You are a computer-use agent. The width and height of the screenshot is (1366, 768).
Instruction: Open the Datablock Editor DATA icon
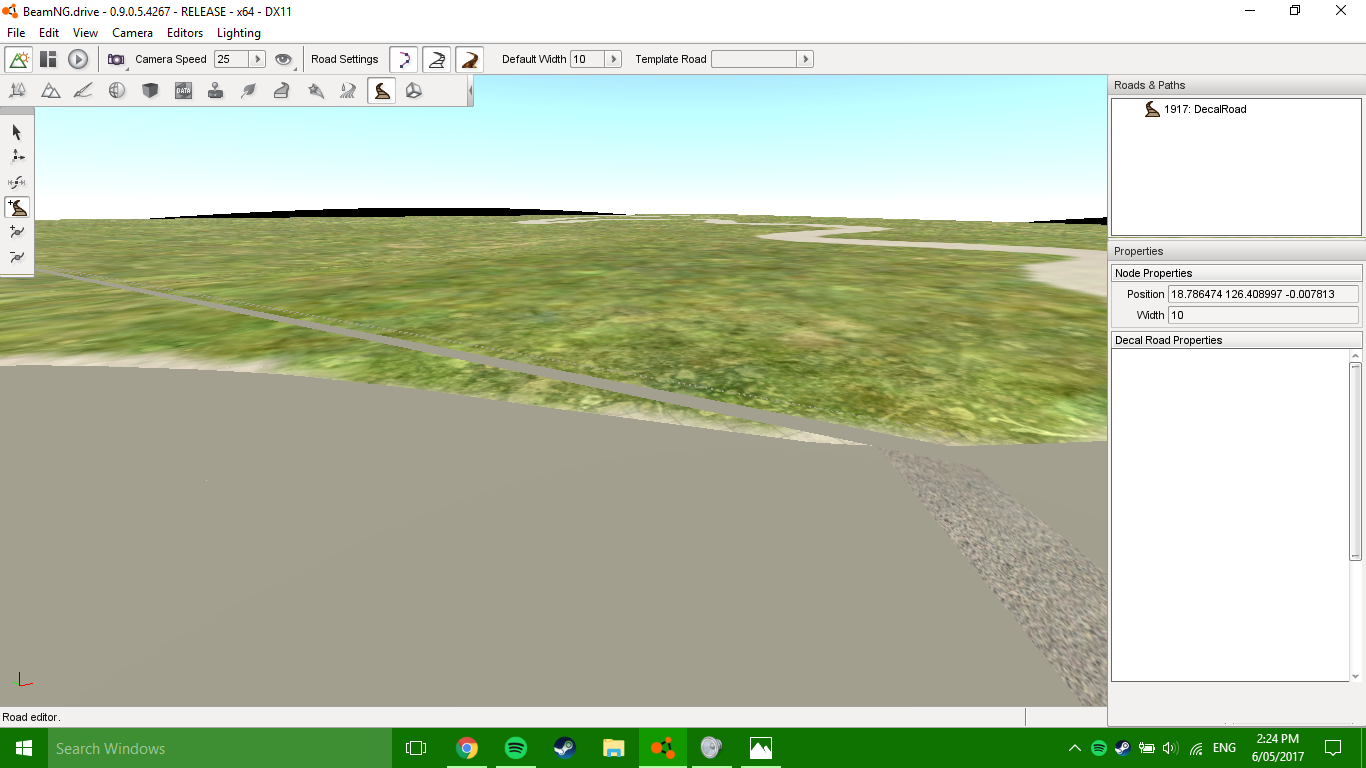coord(183,90)
